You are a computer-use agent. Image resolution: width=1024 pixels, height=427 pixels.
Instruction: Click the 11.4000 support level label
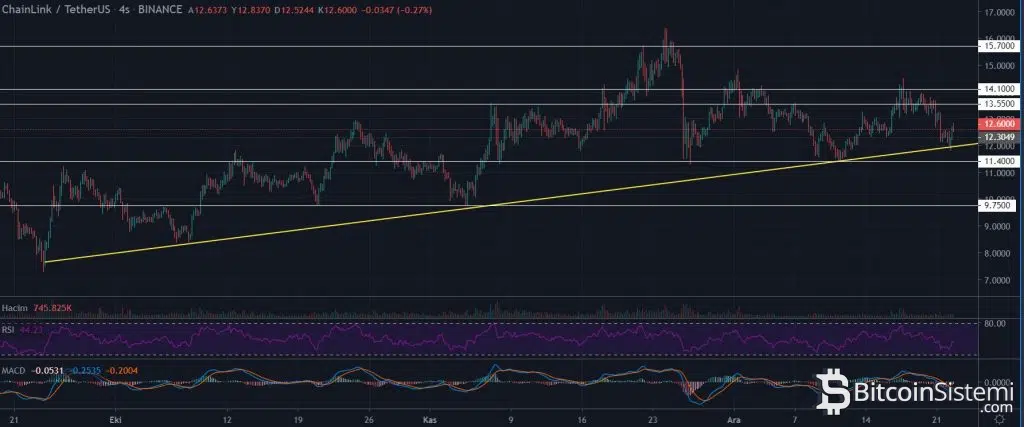(x=1000, y=161)
